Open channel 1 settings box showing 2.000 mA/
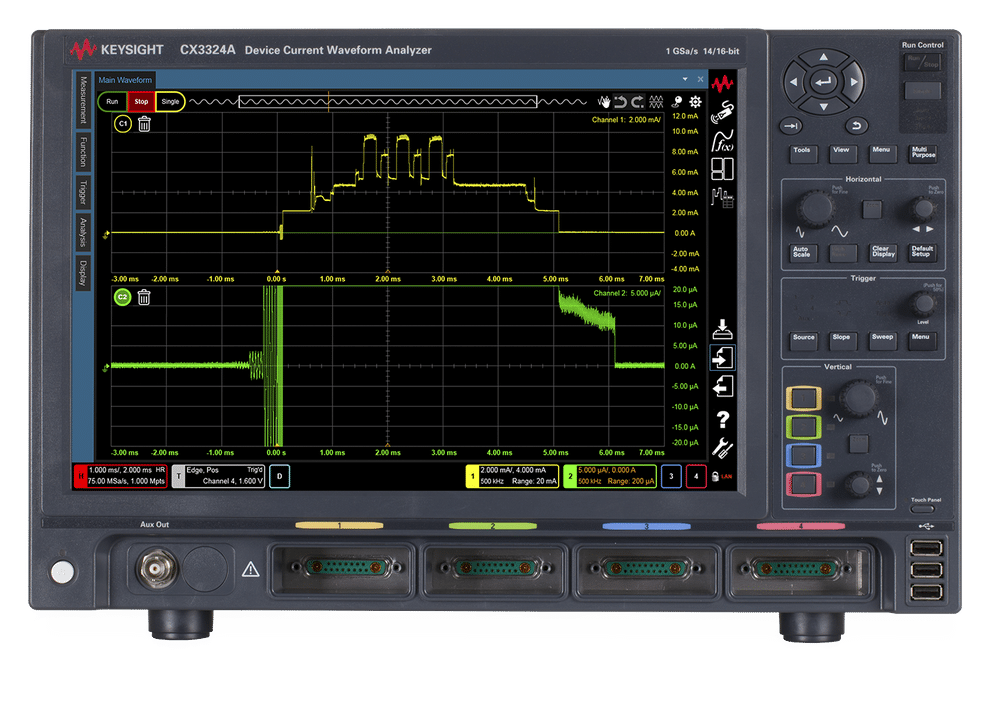This screenshot has width=1000, height=703. (x=512, y=476)
